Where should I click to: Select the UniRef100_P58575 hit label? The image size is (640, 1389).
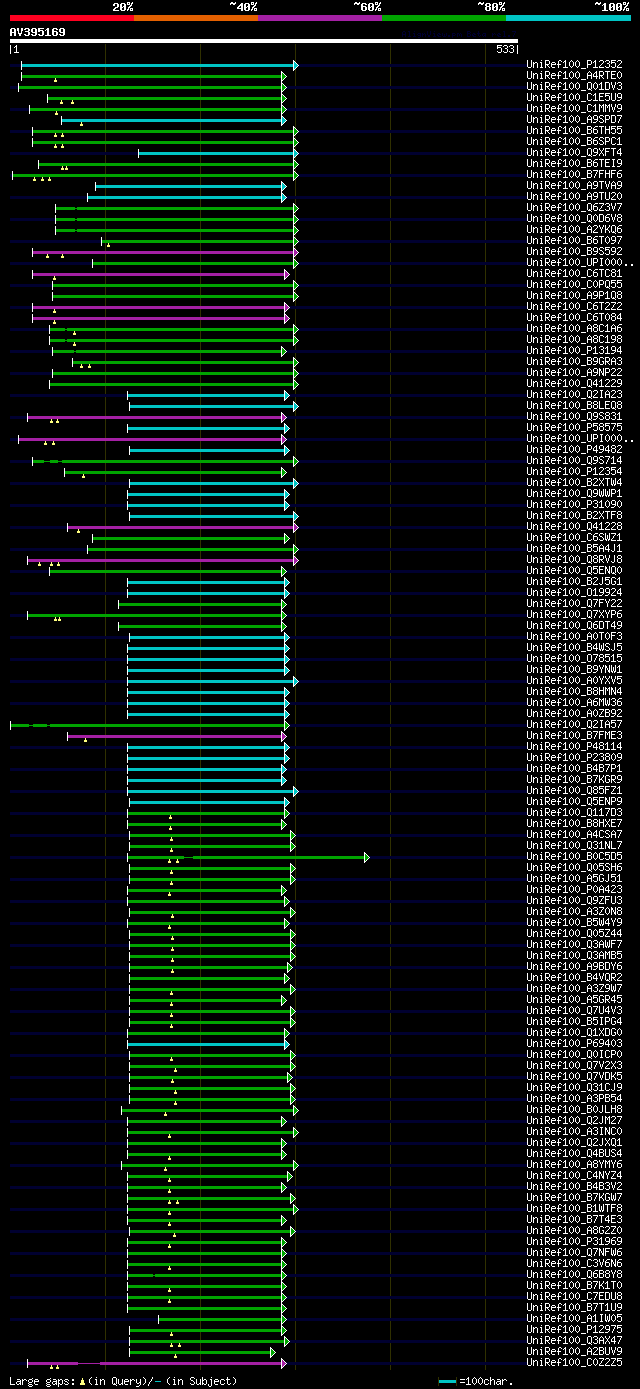click(574, 428)
